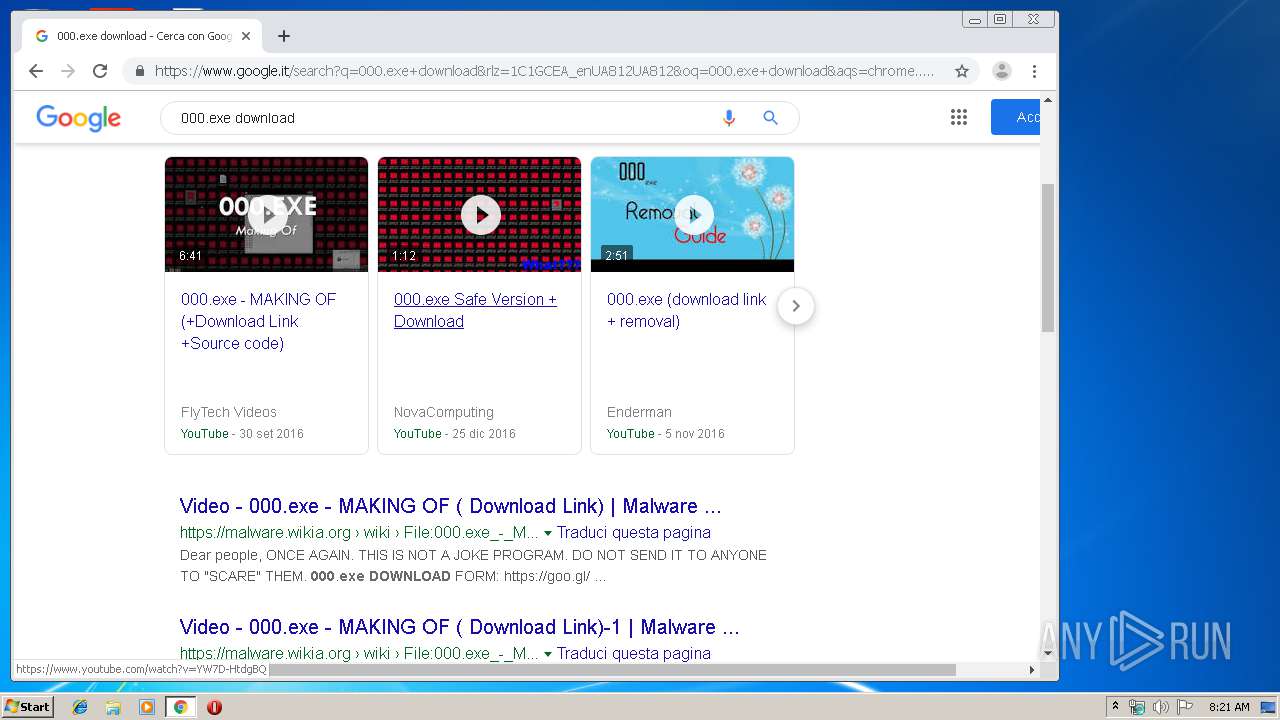Click 'NovaComputing' channel name

coord(444,412)
